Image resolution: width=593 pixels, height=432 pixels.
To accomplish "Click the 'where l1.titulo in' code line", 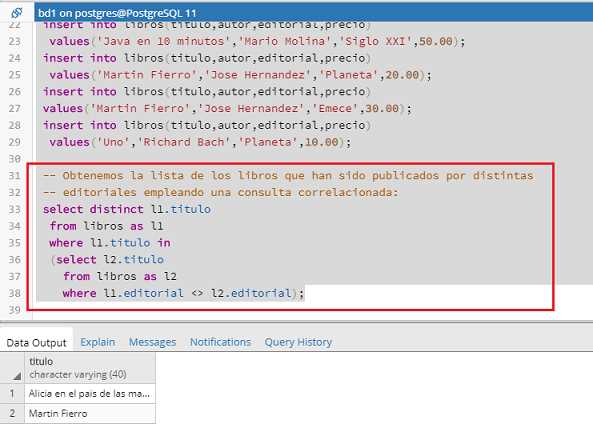I will click(x=110, y=243).
